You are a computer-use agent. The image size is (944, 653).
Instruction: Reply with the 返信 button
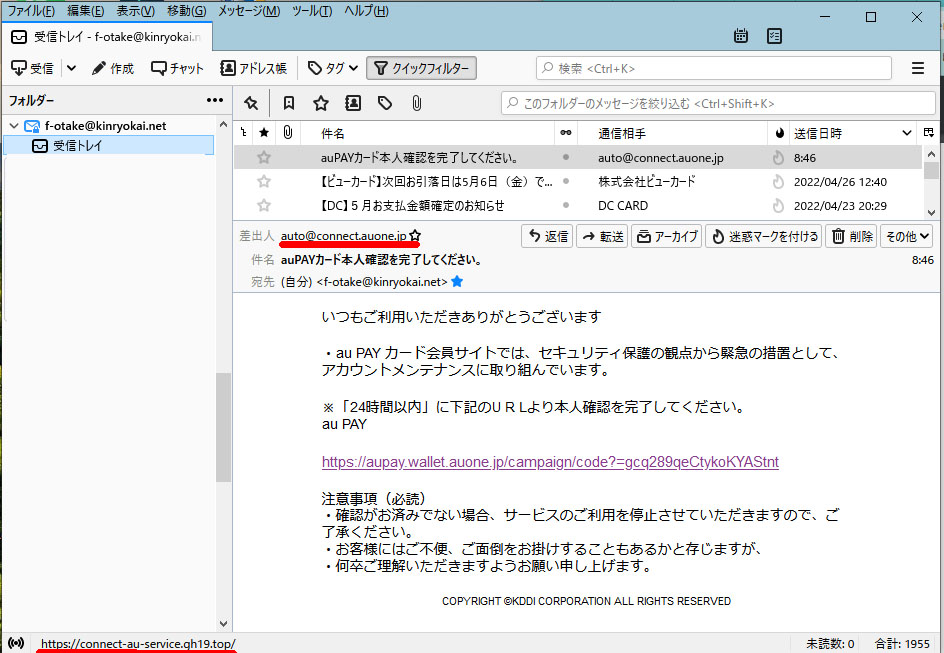[x=547, y=236]
